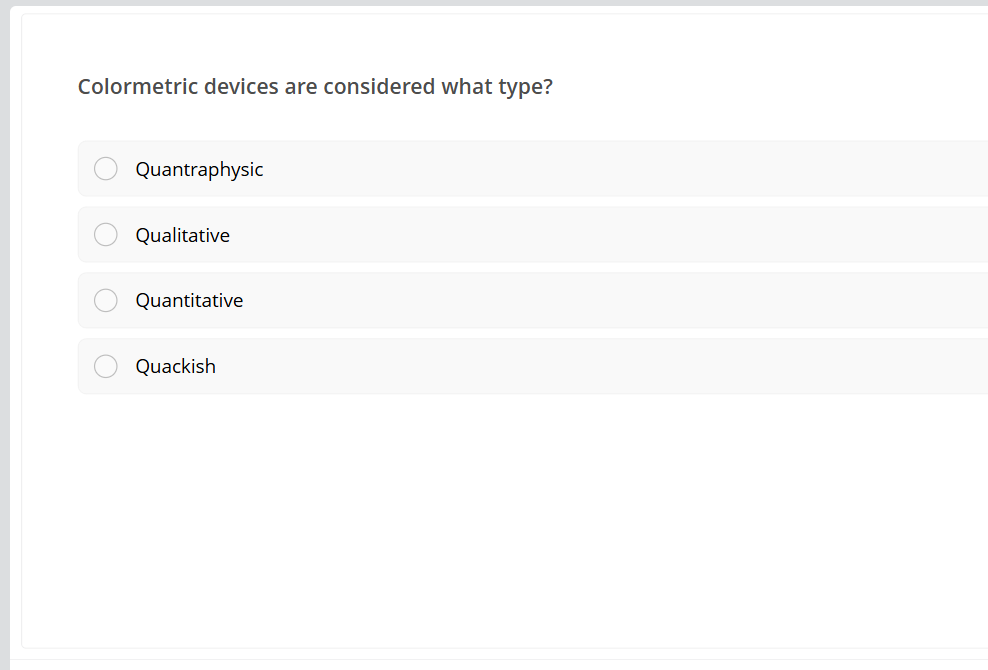Select the Quantitative radio button
Image resolution: width=988 pixels, height=670 pixels.
tap(105, 300)
